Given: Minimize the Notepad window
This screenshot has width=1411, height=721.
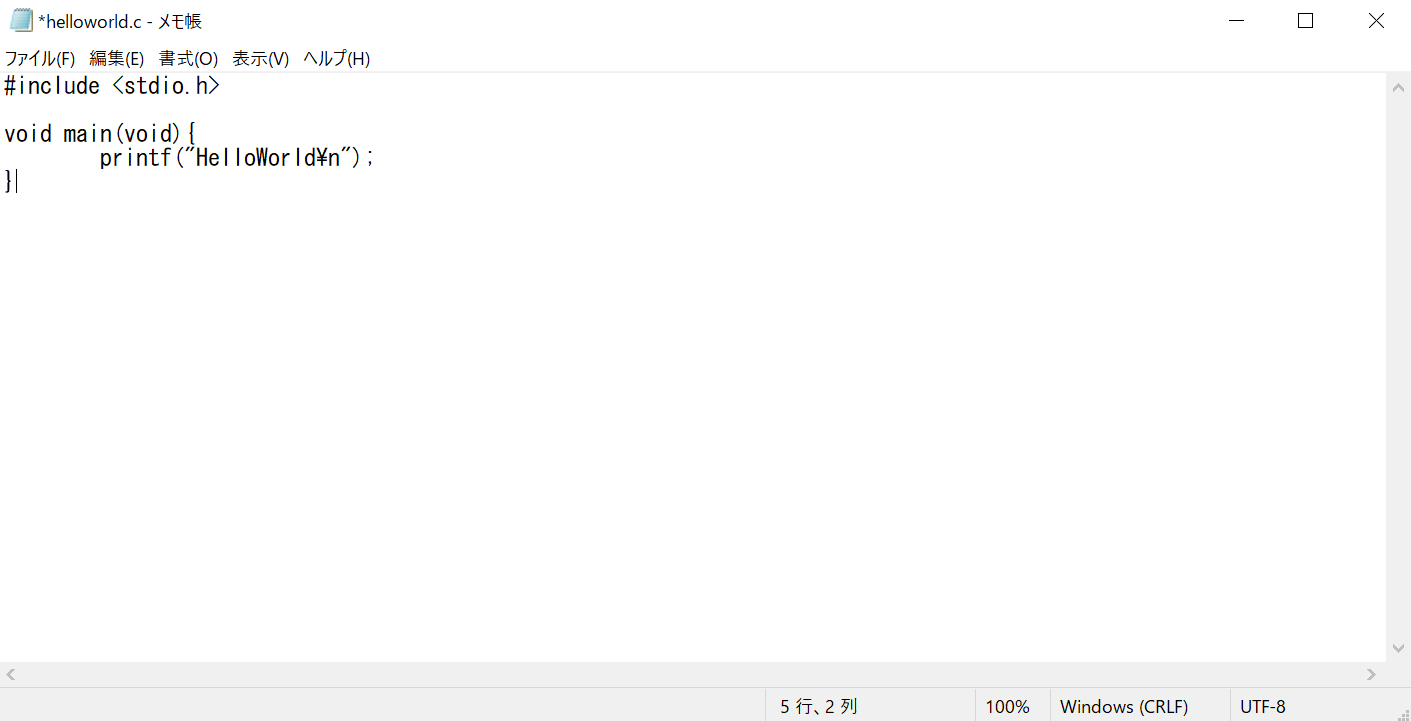Looking at the screenshot, I should click(1236, 21).
